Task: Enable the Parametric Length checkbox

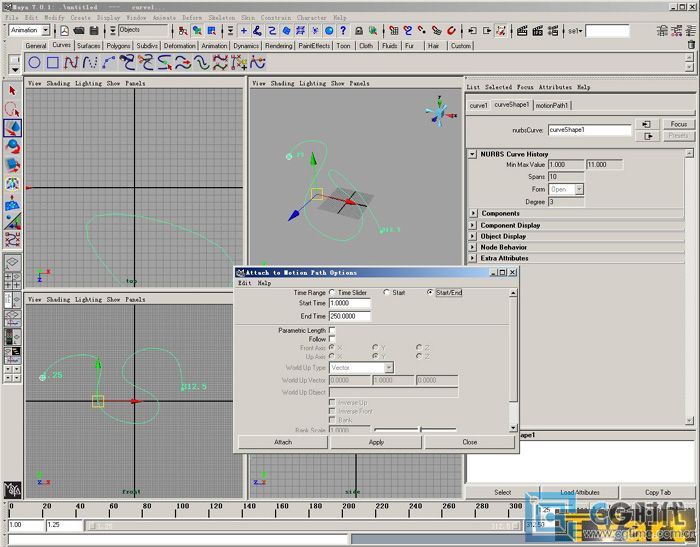Action: click(332, 330)
